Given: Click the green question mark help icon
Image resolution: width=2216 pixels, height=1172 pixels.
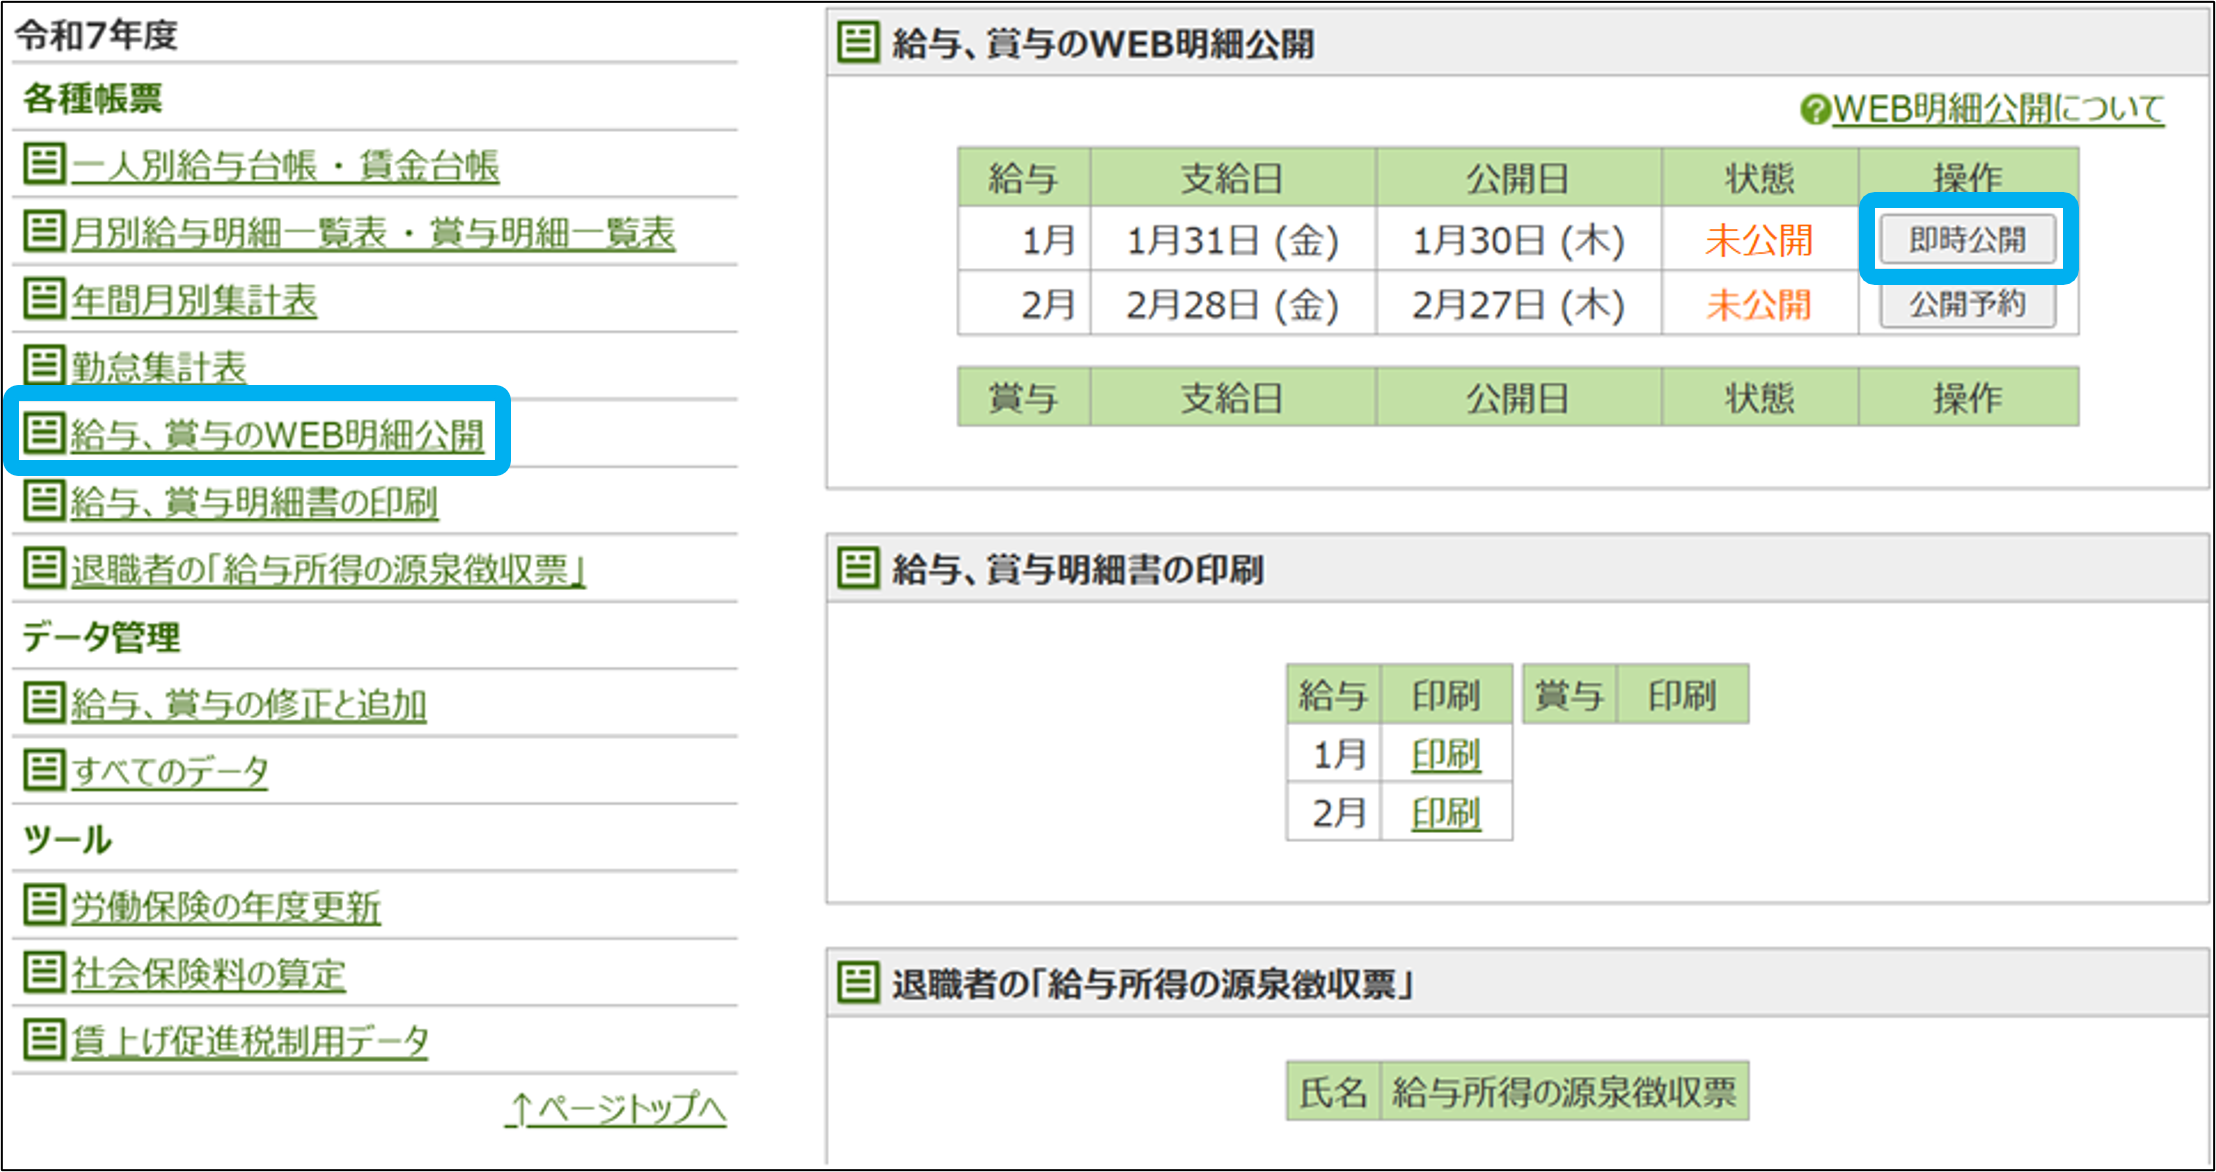Looking at the screenshot, I should coord(1814,109).
